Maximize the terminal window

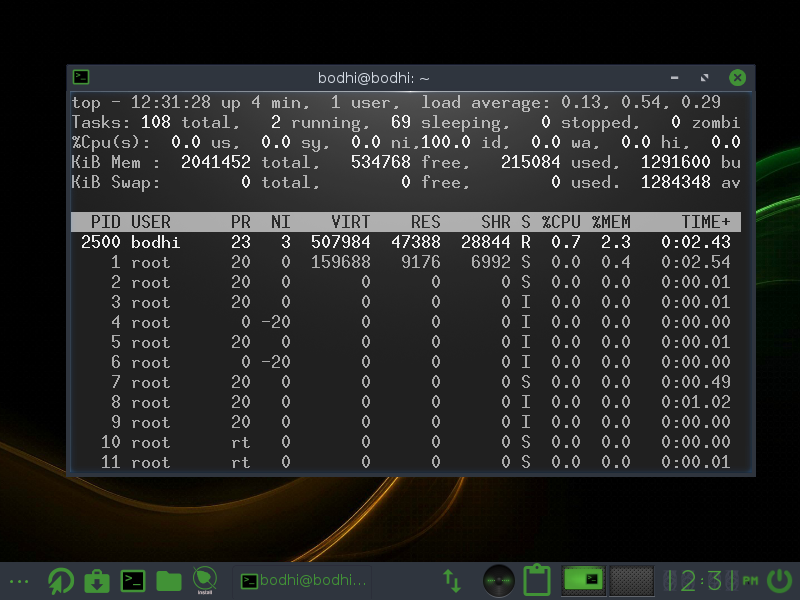(x=705, y=78)
